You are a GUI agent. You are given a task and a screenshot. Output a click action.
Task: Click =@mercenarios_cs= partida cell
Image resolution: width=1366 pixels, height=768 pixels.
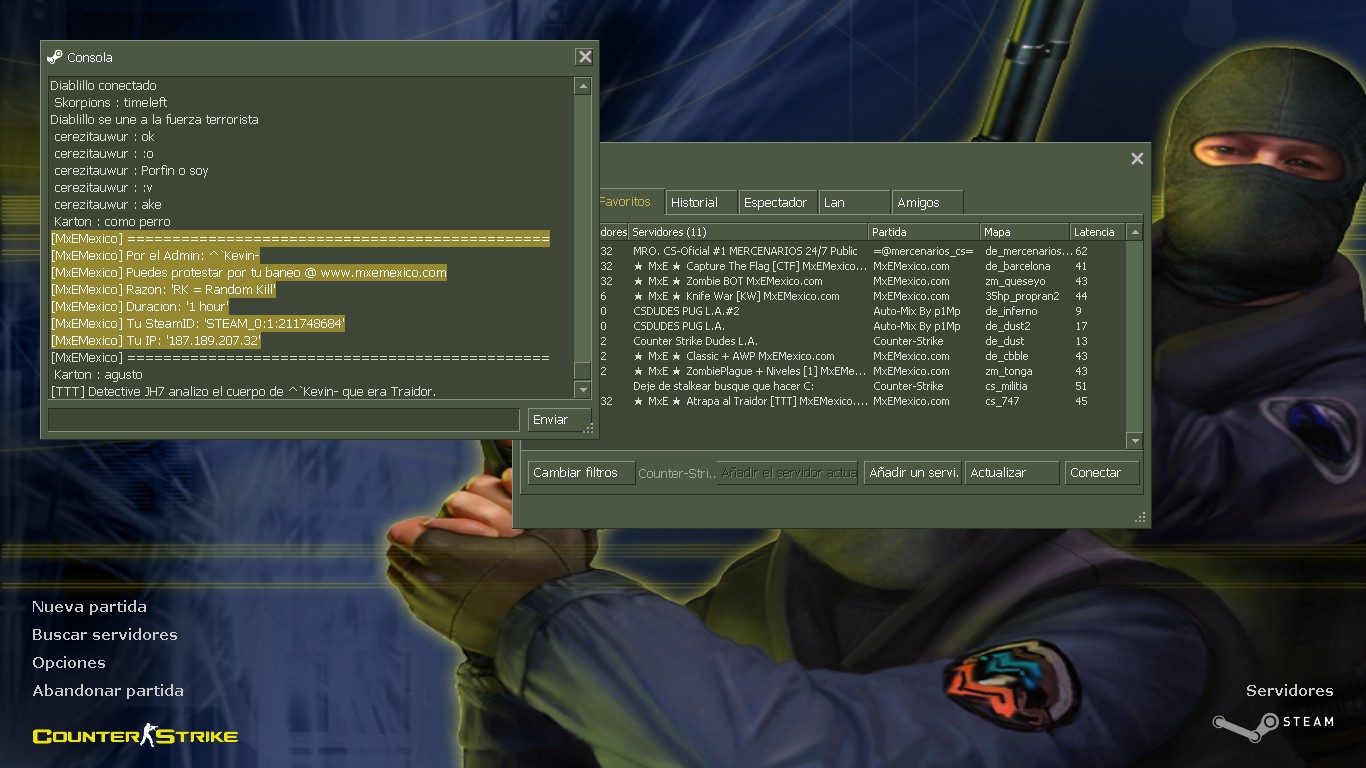coord(922,251)
